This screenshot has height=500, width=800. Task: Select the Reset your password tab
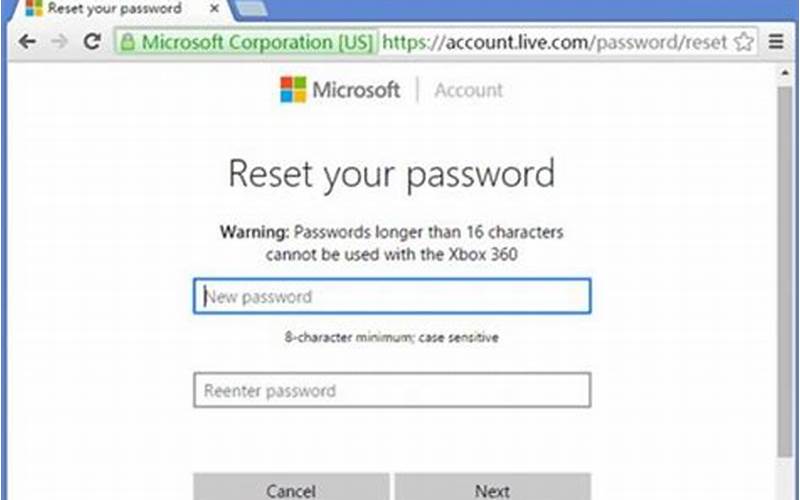point(115,8)
